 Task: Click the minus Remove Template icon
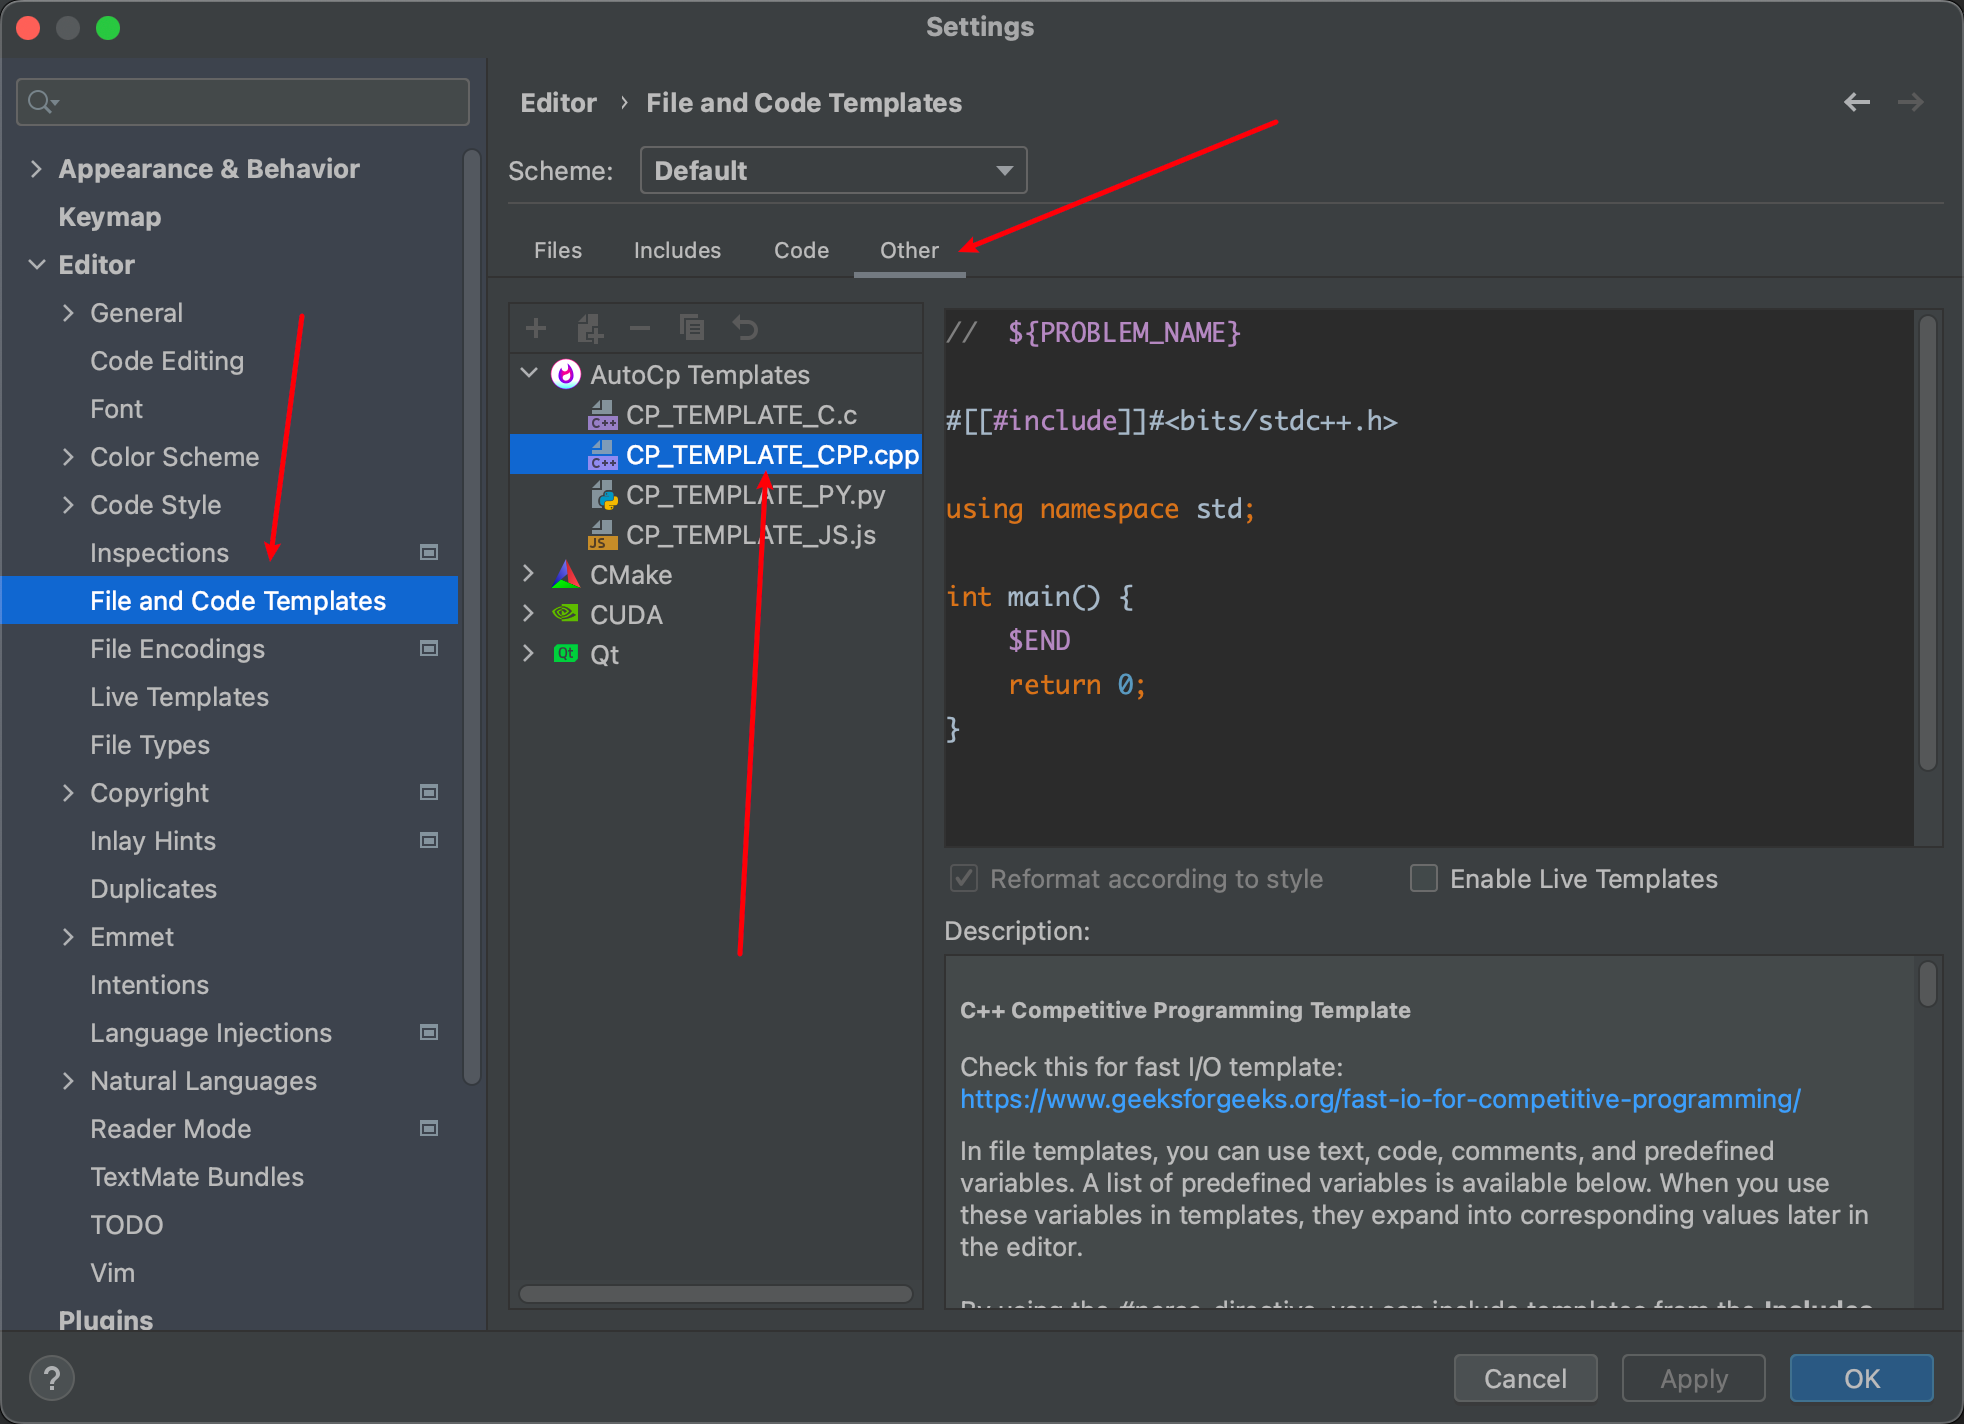click(640, 328)
